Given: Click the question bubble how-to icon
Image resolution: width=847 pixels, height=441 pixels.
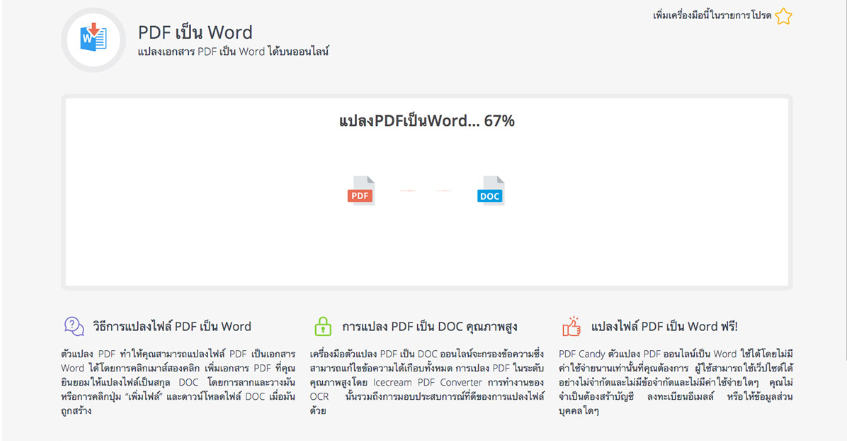Looking at the screenshot, I should click(74, 326).
